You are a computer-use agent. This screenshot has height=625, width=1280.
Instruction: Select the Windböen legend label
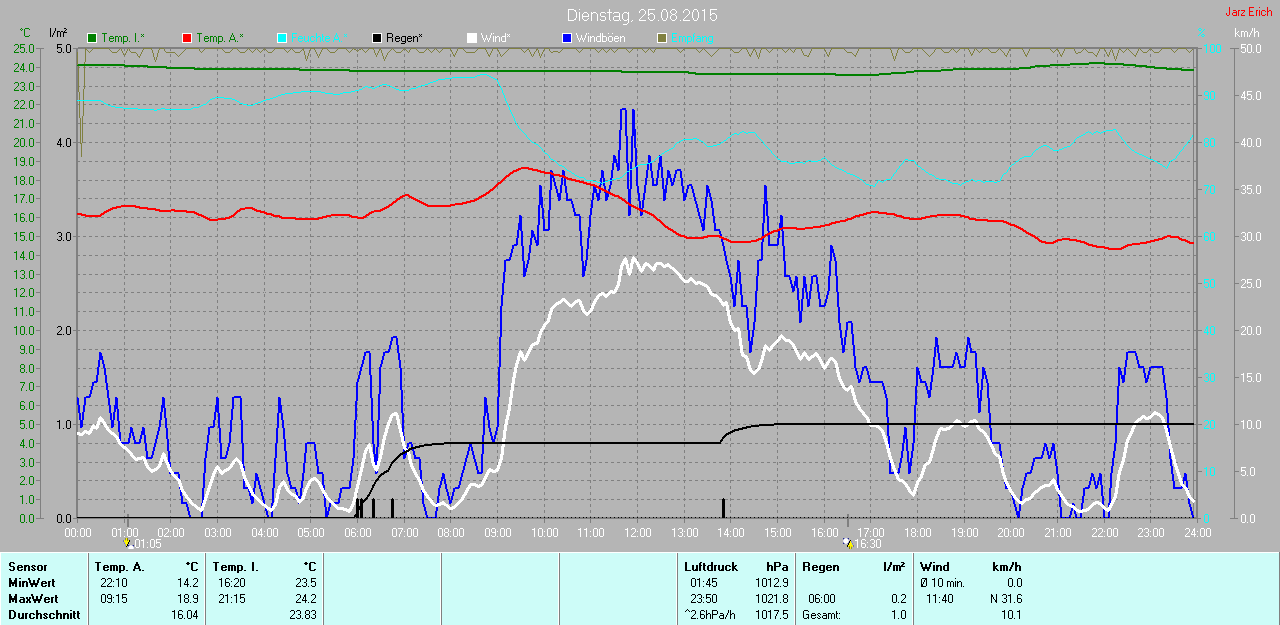[601, 38]
